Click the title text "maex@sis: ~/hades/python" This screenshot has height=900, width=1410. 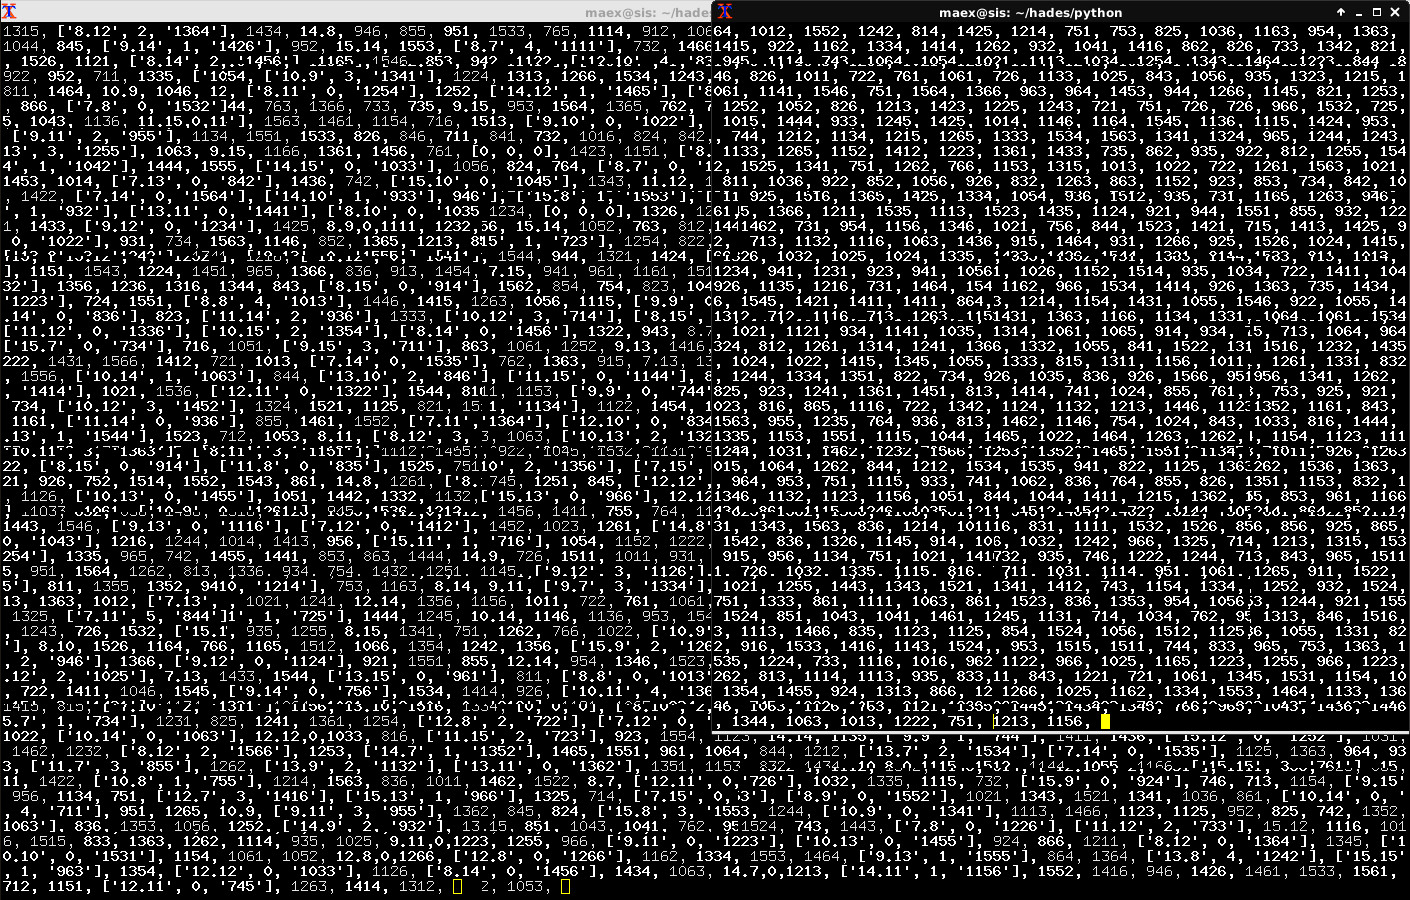(1030, 12)
